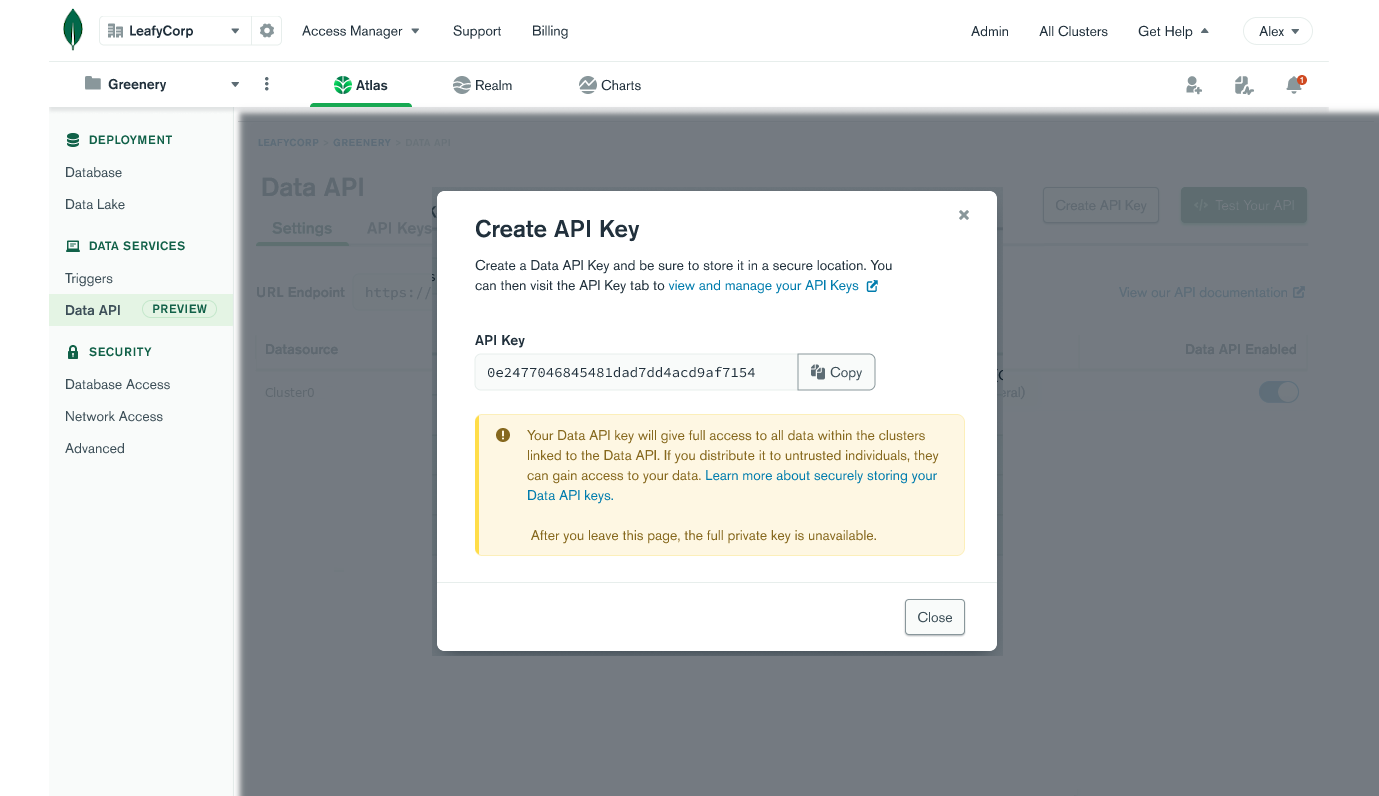Open Learn more about securely storing keys link
Viewport: 1379px width, 796px height.
pos(732,485)
